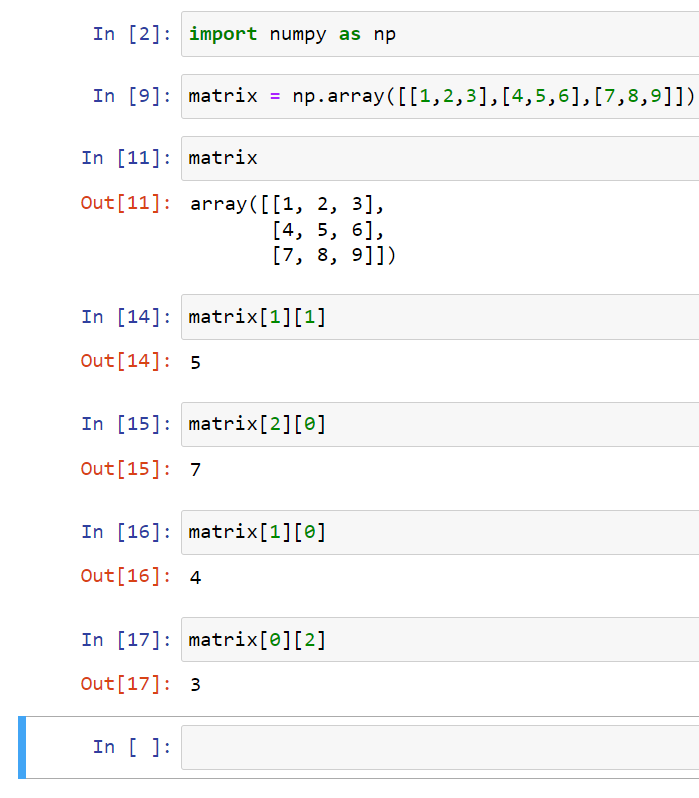699x798 pixels.
Task: Select the matrix[0][2] code cell
Action: coord(440,640)
